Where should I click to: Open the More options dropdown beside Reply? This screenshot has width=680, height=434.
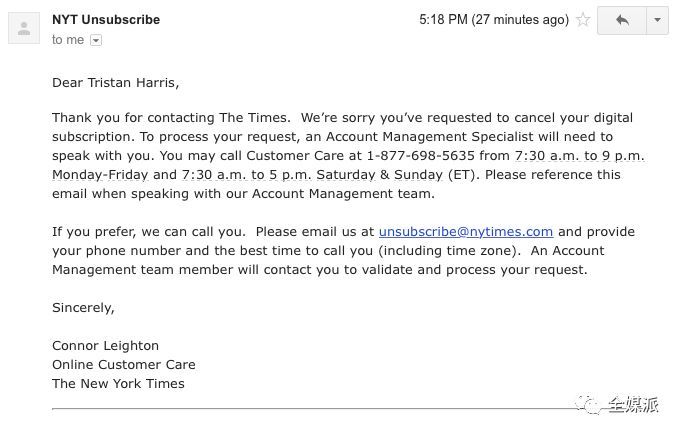click(657, 20)
